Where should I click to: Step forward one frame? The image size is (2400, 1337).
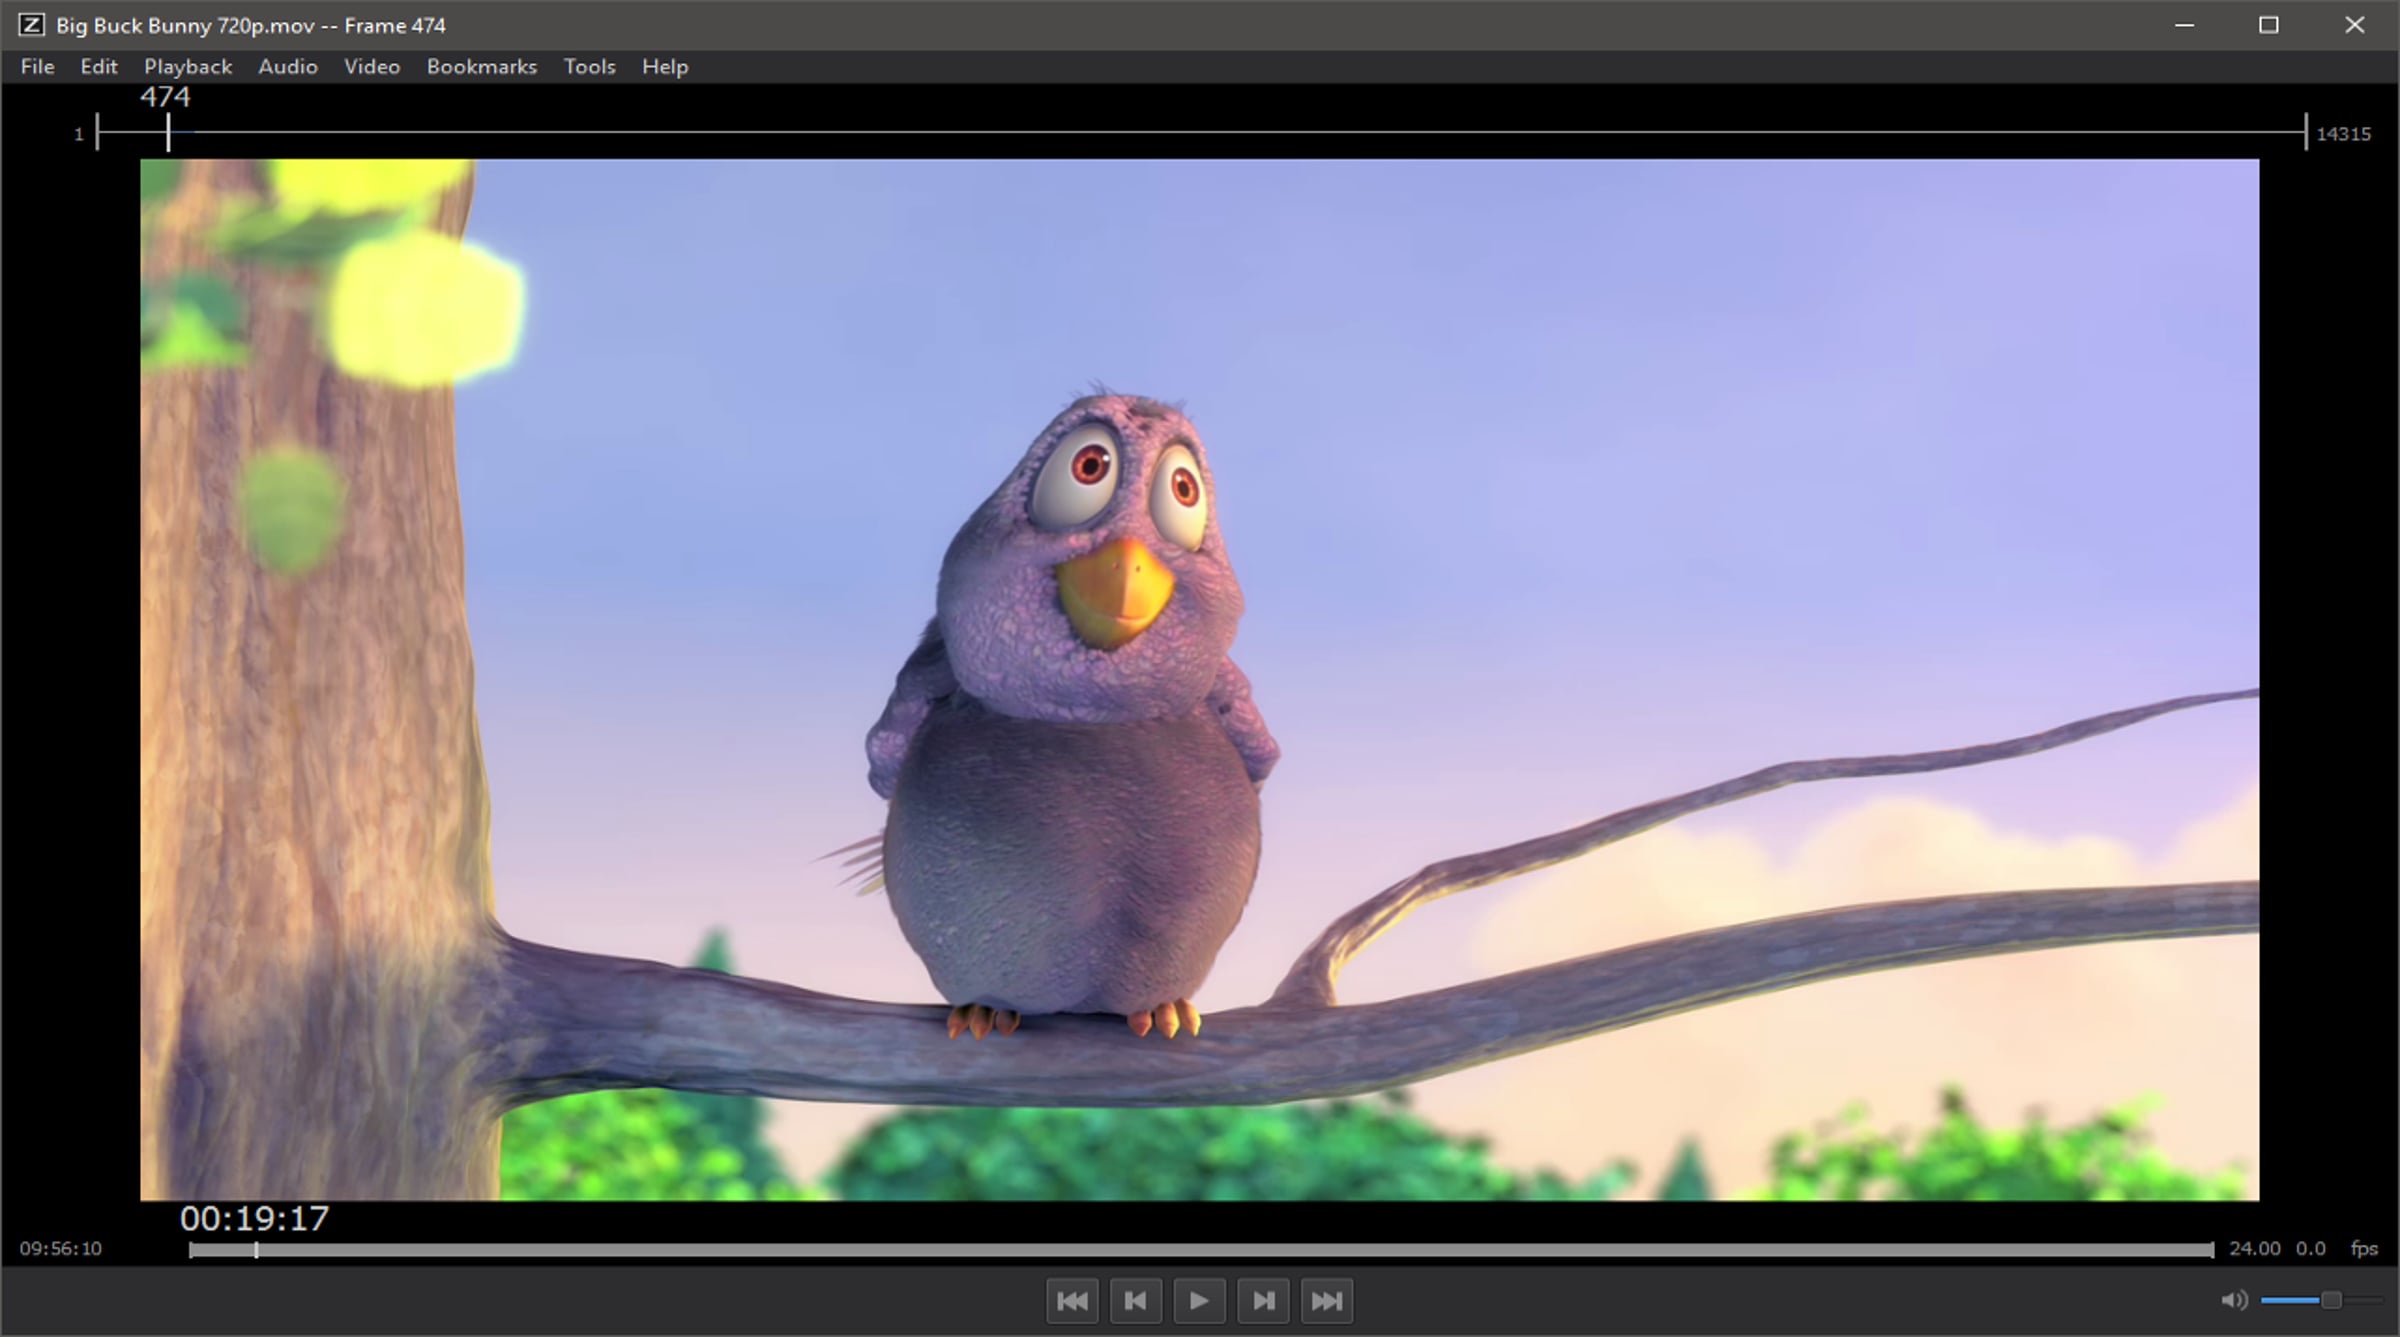point(1263,1300)
